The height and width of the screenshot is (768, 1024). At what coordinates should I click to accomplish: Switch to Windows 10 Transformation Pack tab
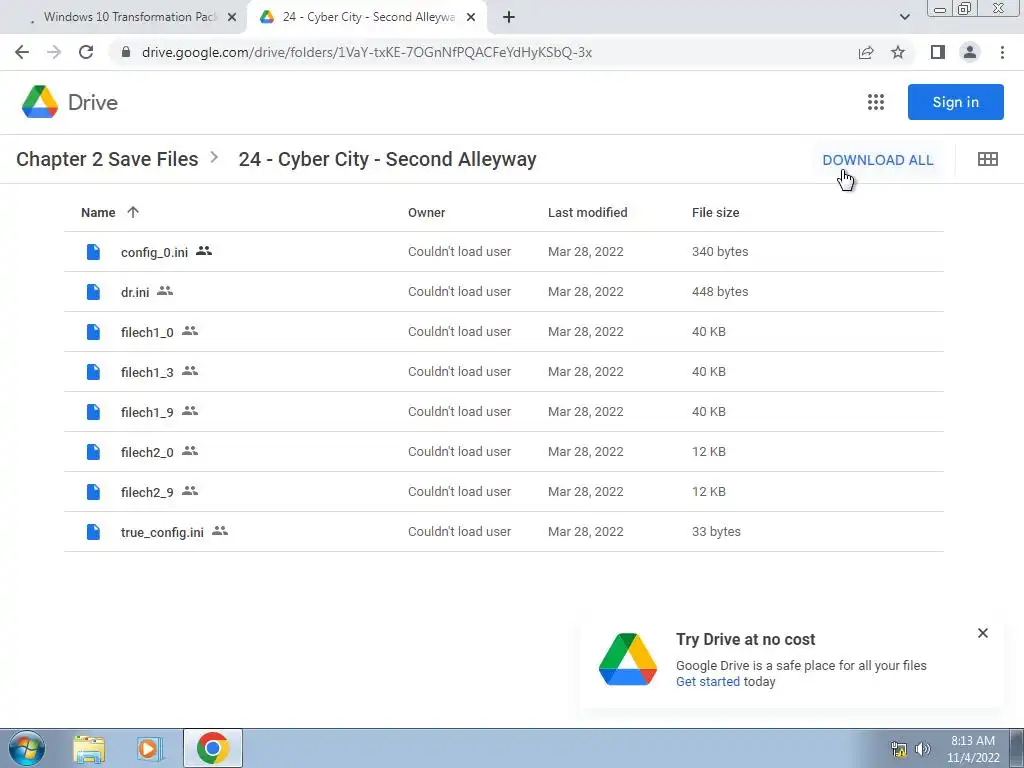[x=129, y=17]
